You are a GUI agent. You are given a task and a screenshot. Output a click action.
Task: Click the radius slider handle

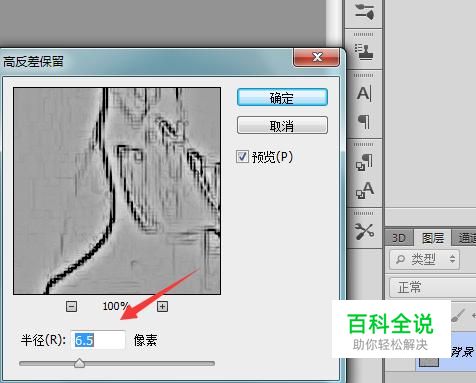pyautogui.click(x=79, y=363)
